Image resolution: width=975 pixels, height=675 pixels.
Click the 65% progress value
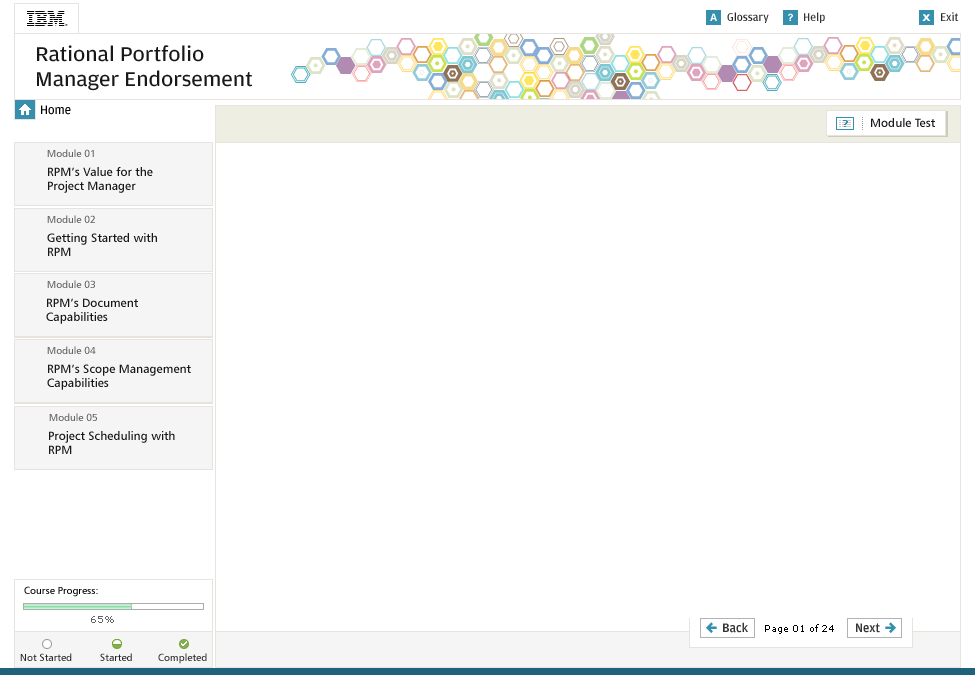[x=102, y=620]
